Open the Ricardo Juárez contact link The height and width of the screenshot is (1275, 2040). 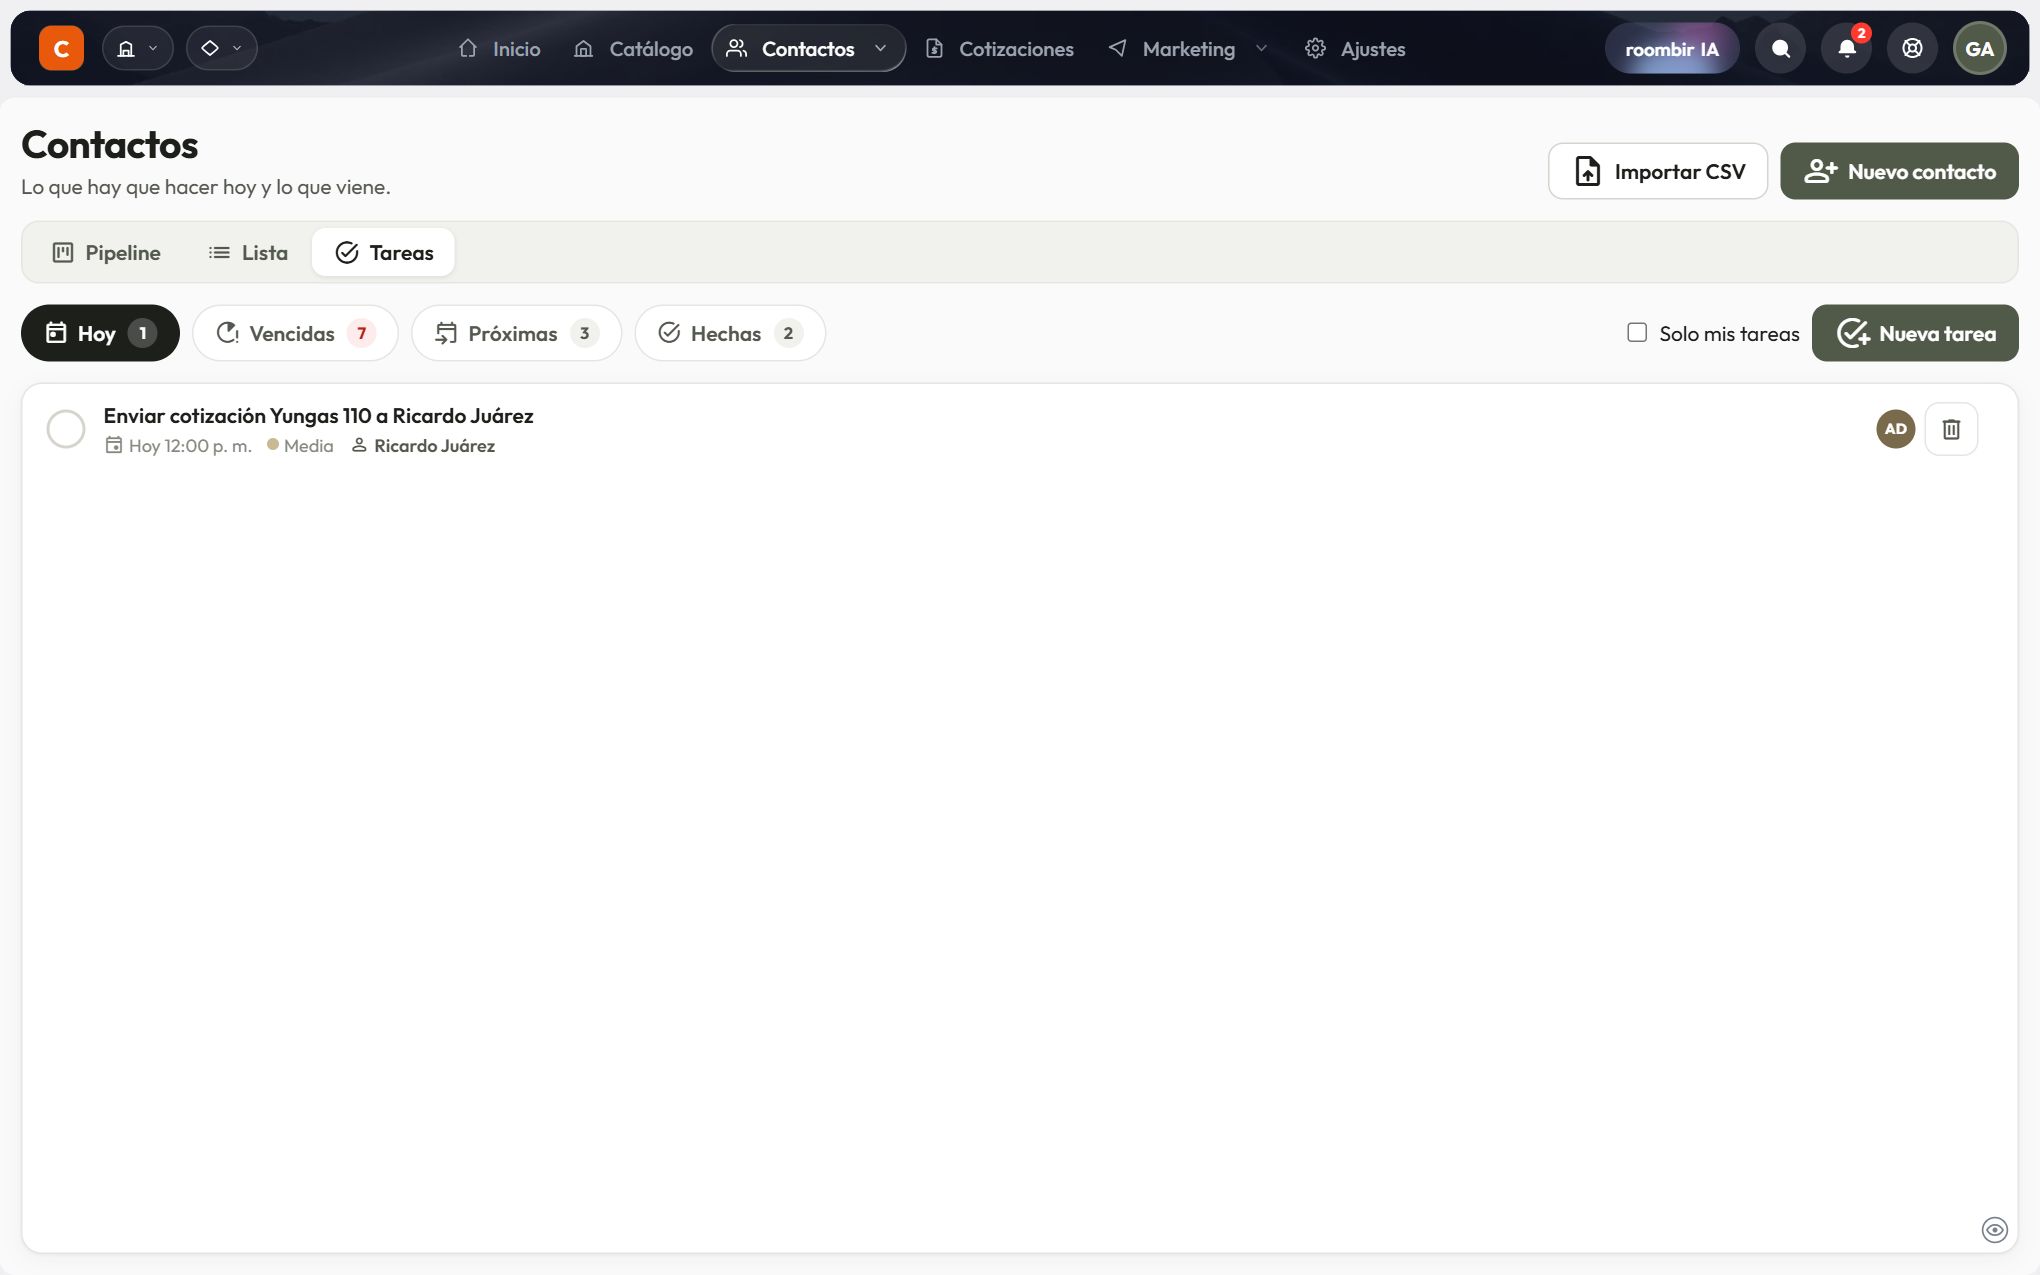pos(434,446)
